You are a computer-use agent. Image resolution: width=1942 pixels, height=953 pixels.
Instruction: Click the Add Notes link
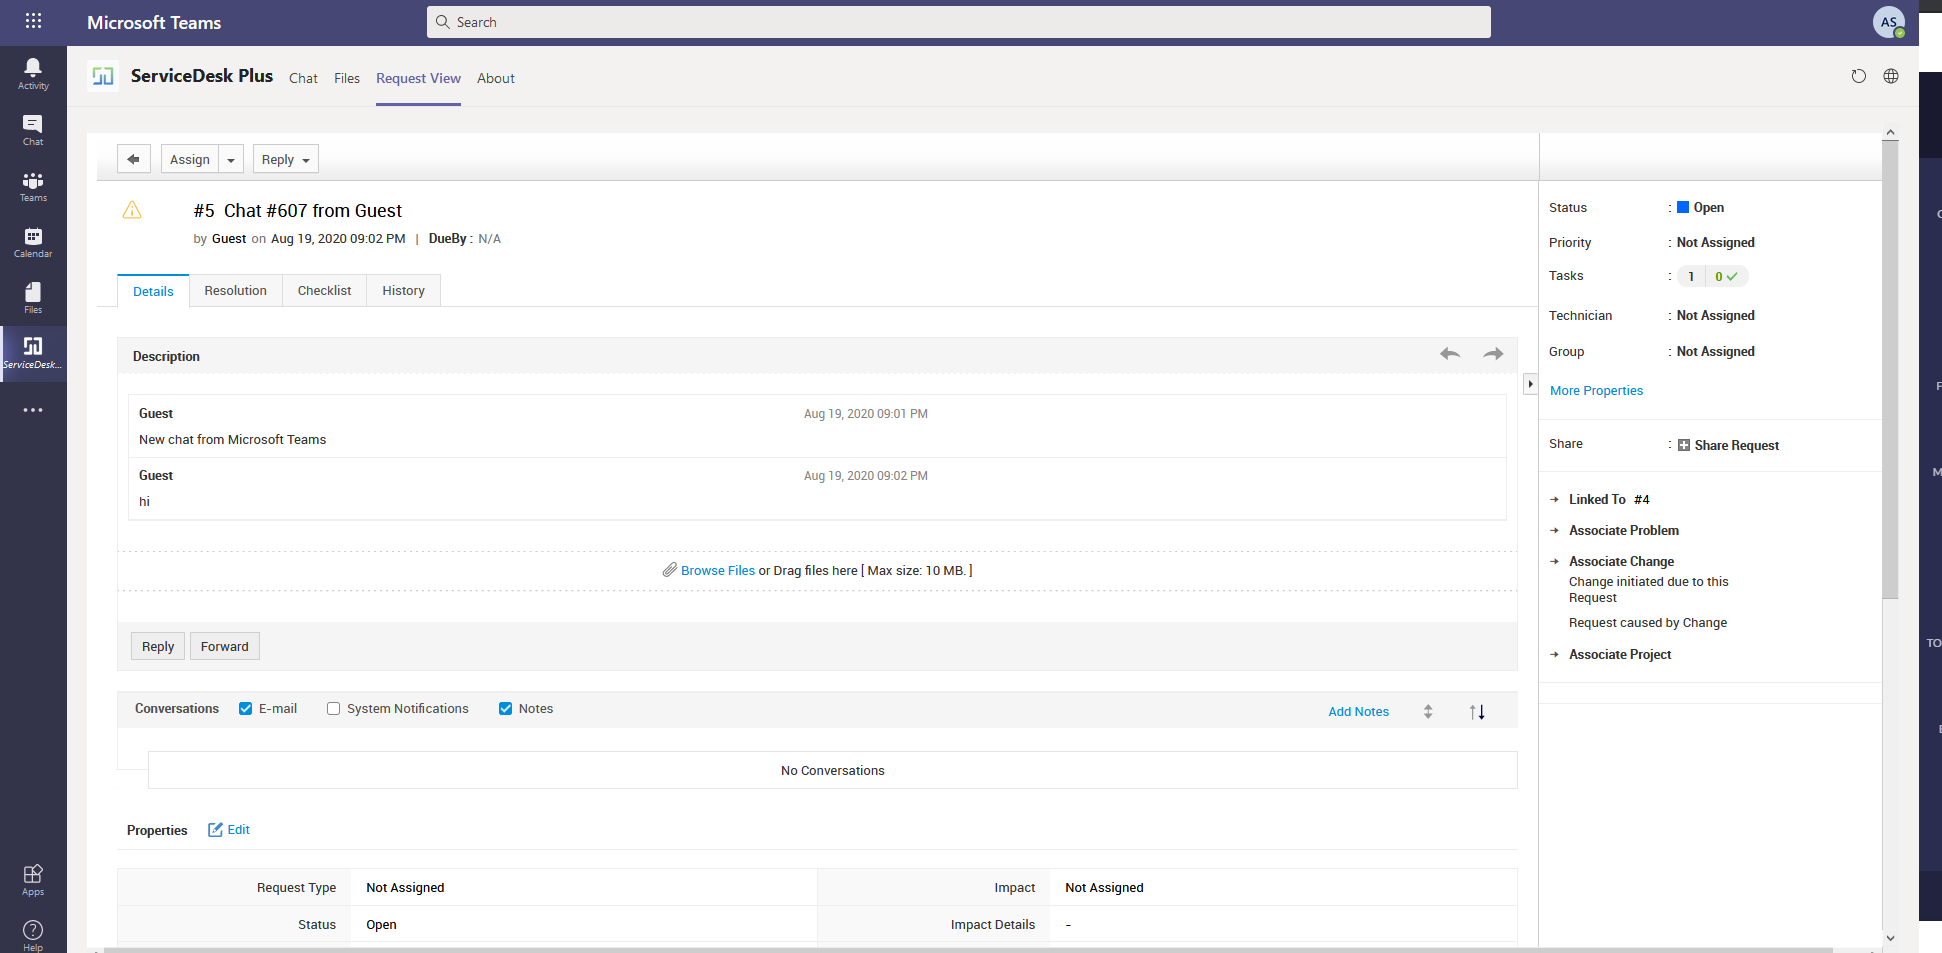pyautogui.click(x=1358, y=712)
